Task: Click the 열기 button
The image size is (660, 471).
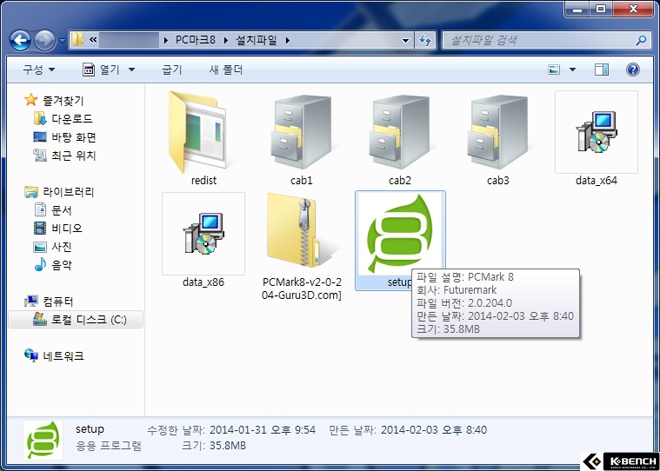Action: [x=101, y=69]
